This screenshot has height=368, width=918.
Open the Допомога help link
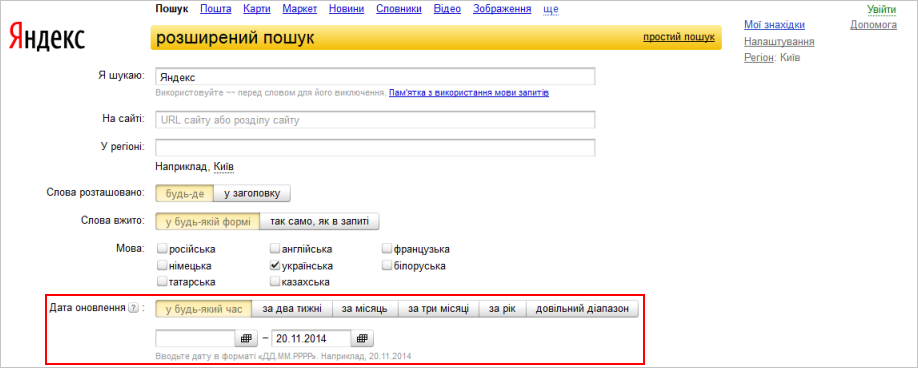coord(874,25)
